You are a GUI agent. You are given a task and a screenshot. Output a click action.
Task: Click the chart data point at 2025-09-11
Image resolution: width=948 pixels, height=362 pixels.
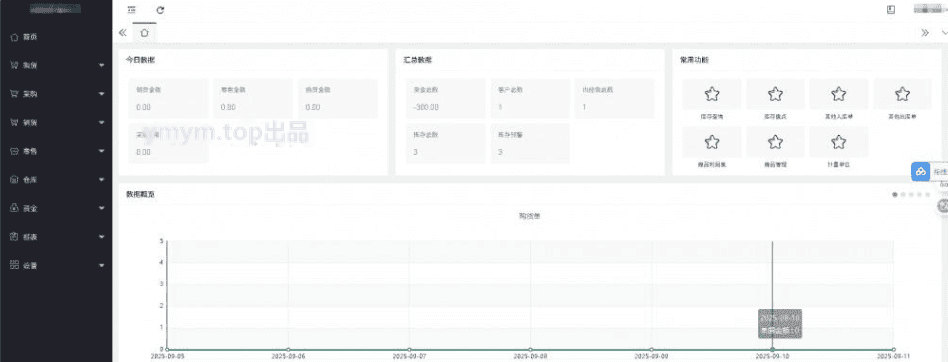894,349
